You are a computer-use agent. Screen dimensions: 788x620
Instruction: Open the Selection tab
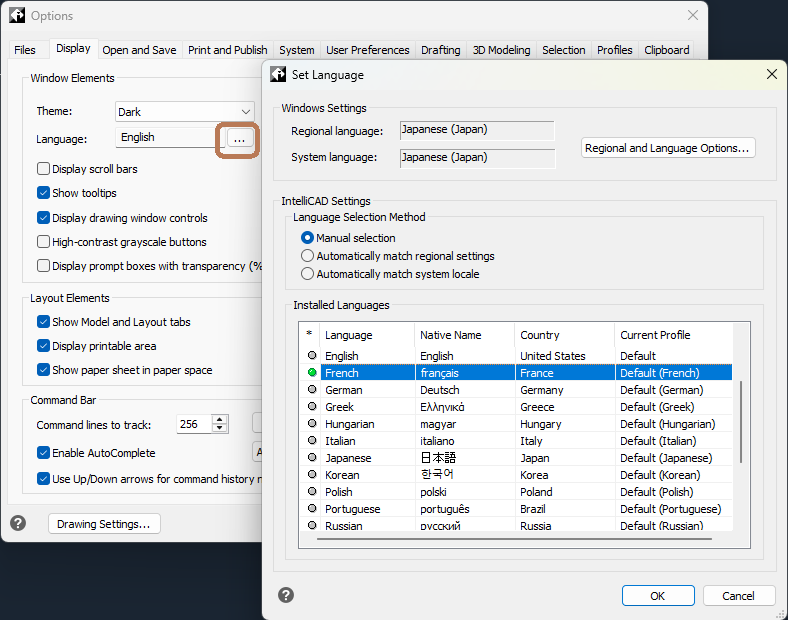coord(564,50)
